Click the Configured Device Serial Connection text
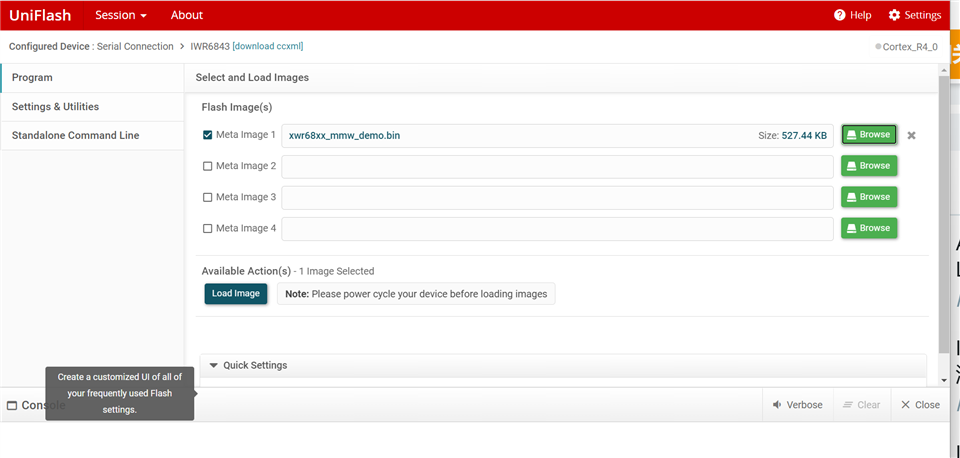Viewport: 960px width, 458px height. click(x=91, y=47)
